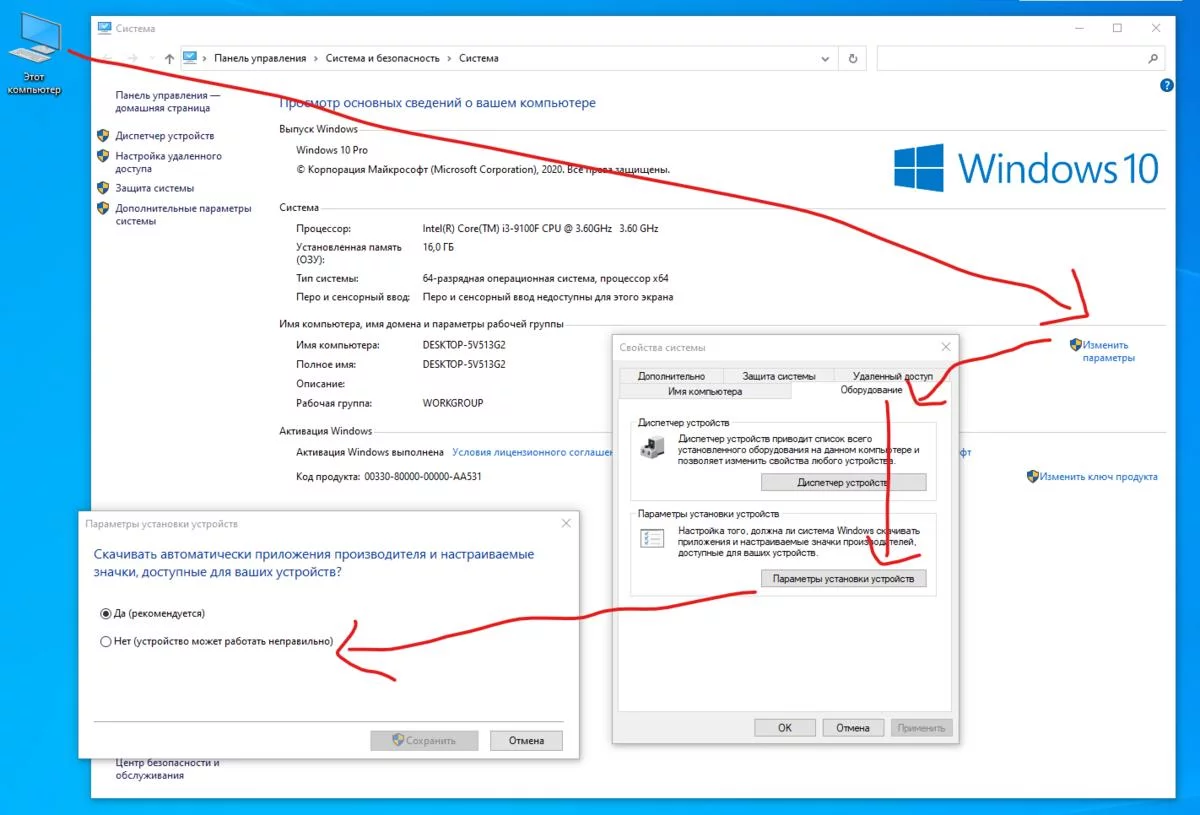
Task: Click the computer name DESKTOP-5V513G2 value
Action: tap(464, 345)
